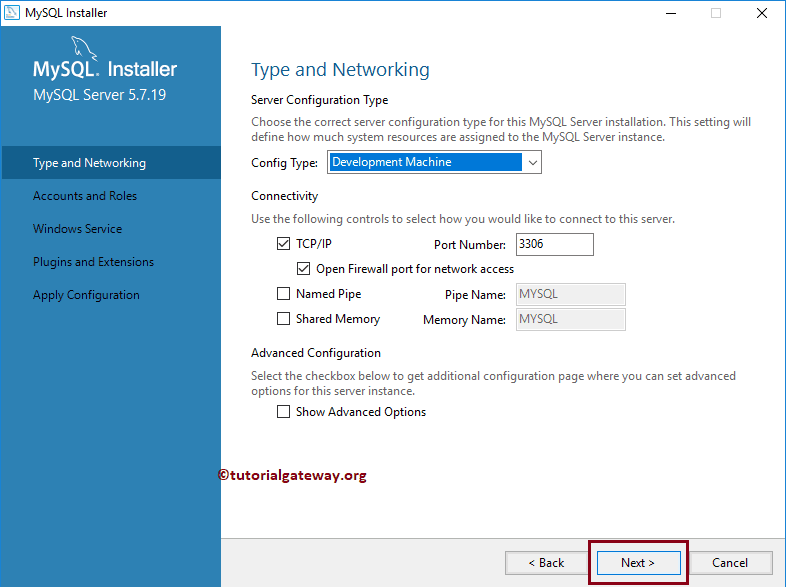Click the Pipe Name: label
Viewport: 786px width, 587px height.
click(x=475, y=295)
